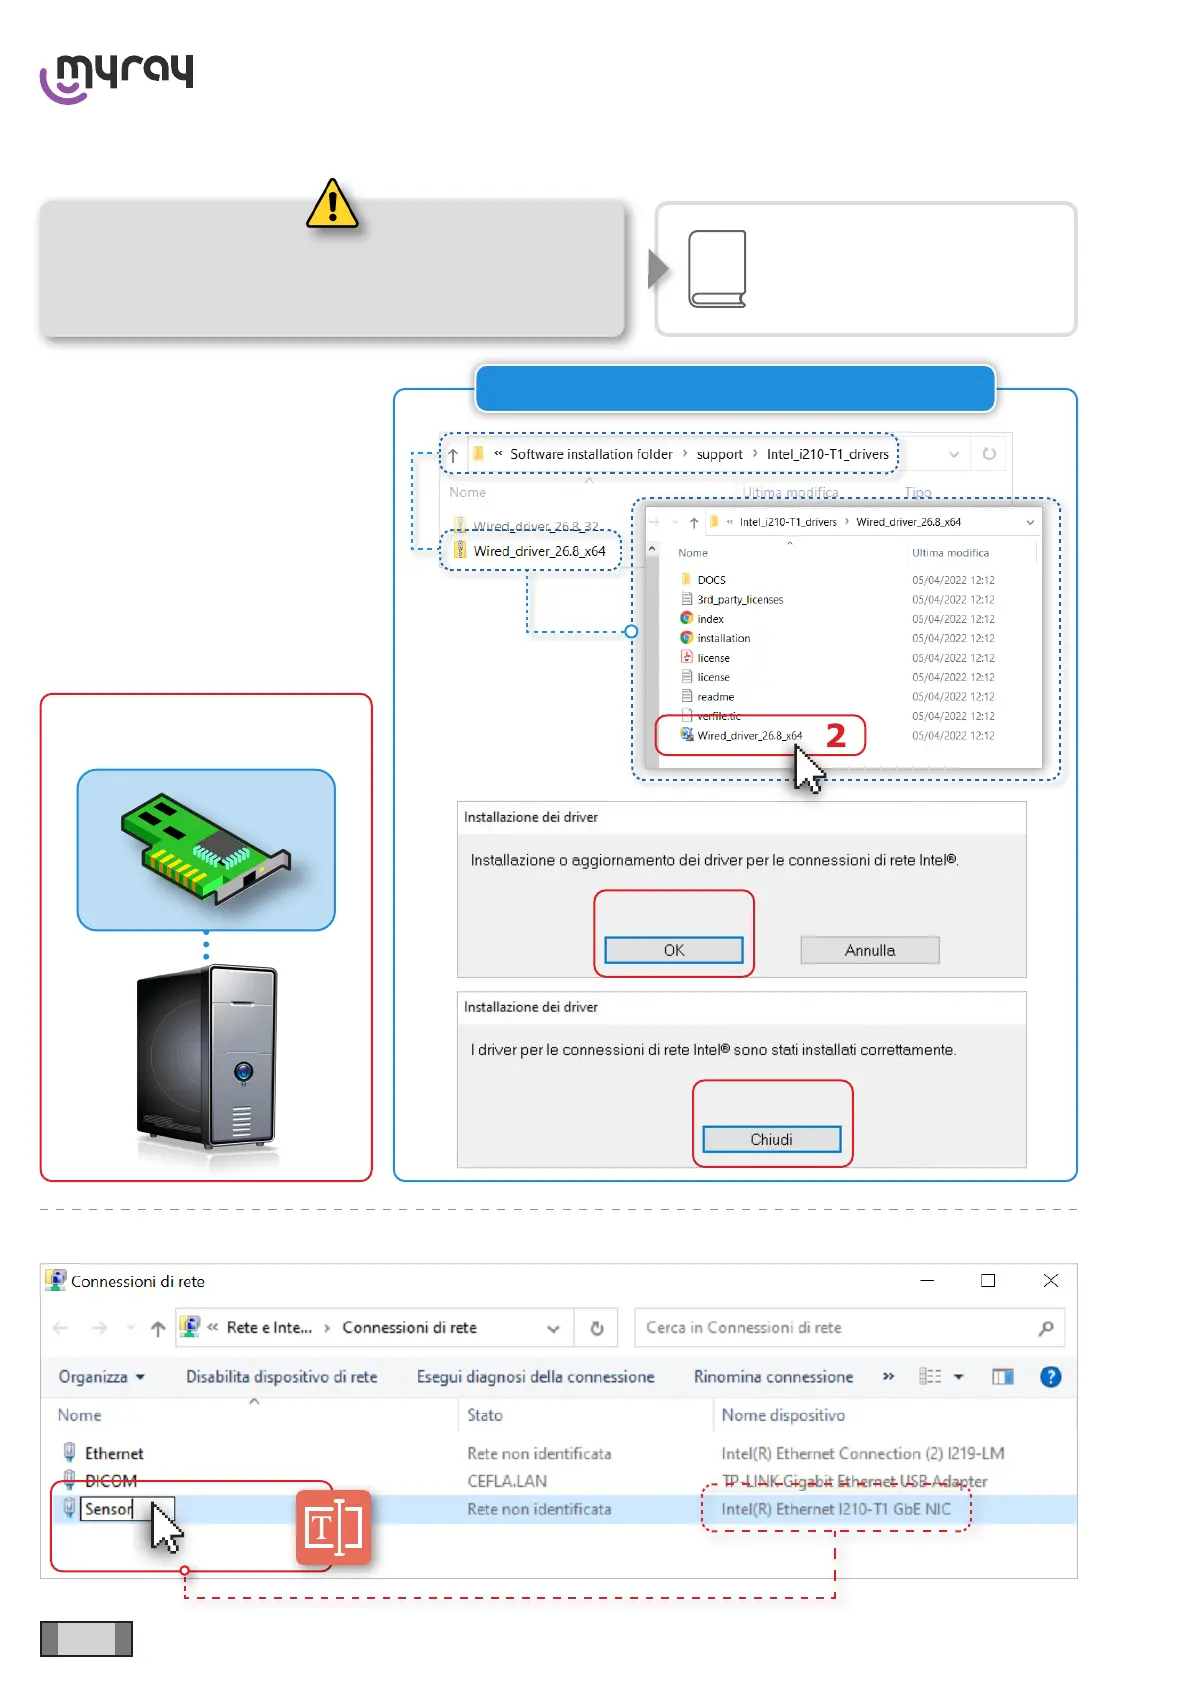This screenshot has height=1684, width=1191.
Task: Click the DOCS folder icon
Action: pyautogui.click(x=686, y=579)
